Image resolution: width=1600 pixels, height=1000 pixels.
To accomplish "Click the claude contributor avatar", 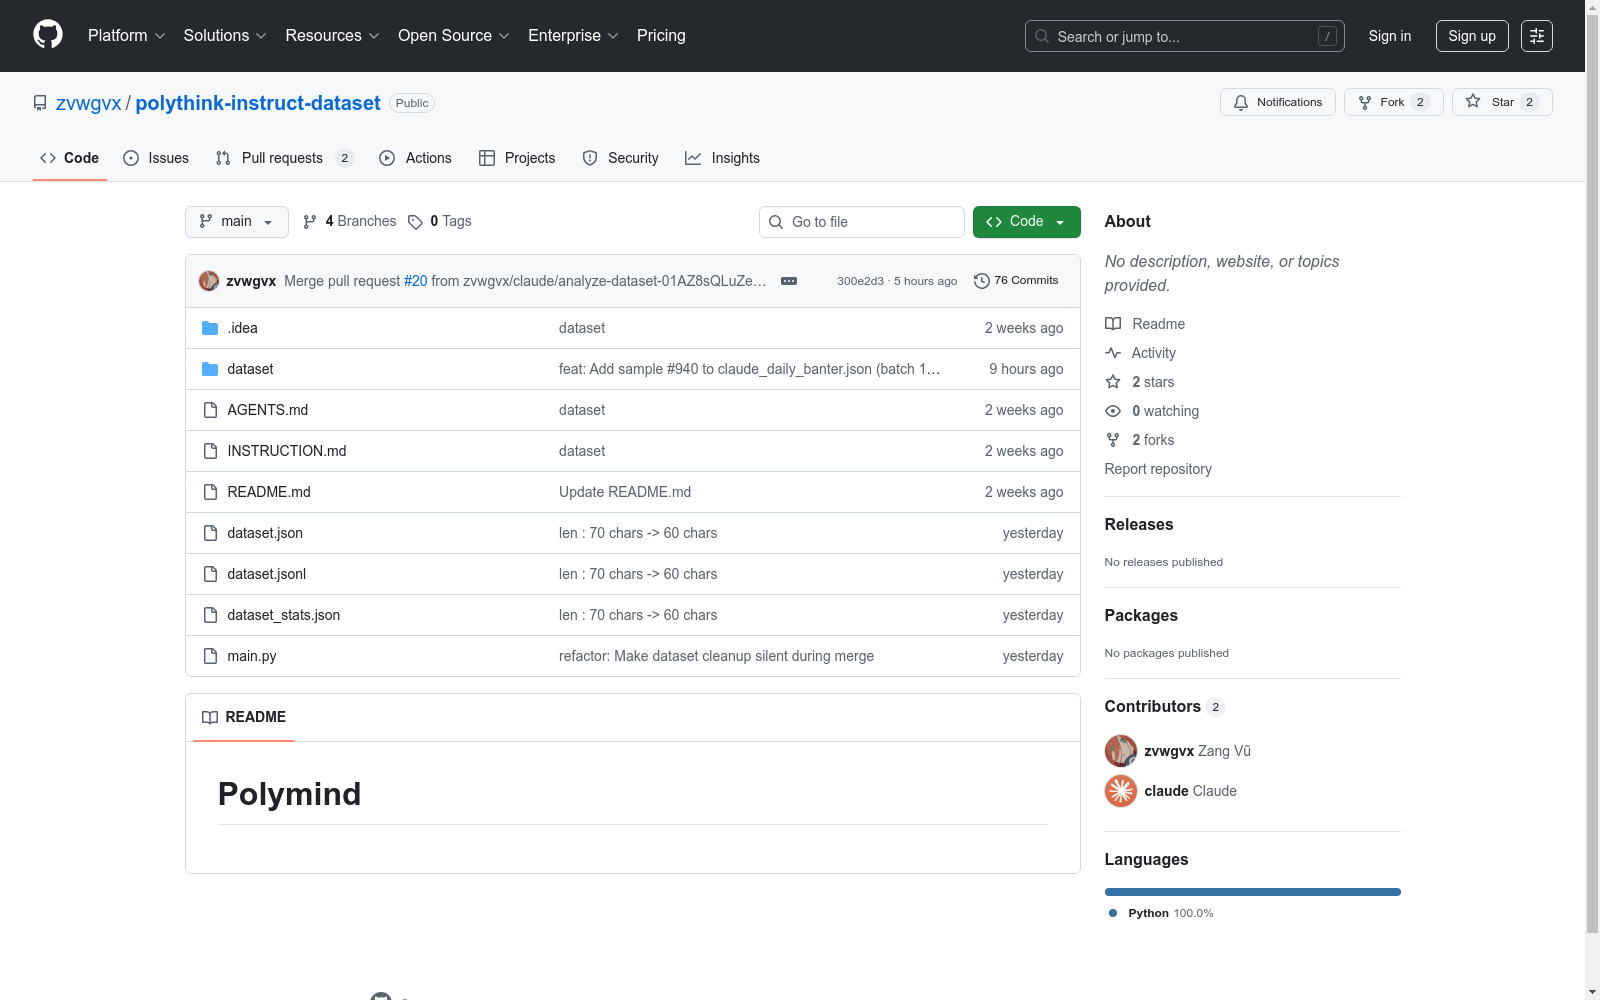I will (1121, 791).
